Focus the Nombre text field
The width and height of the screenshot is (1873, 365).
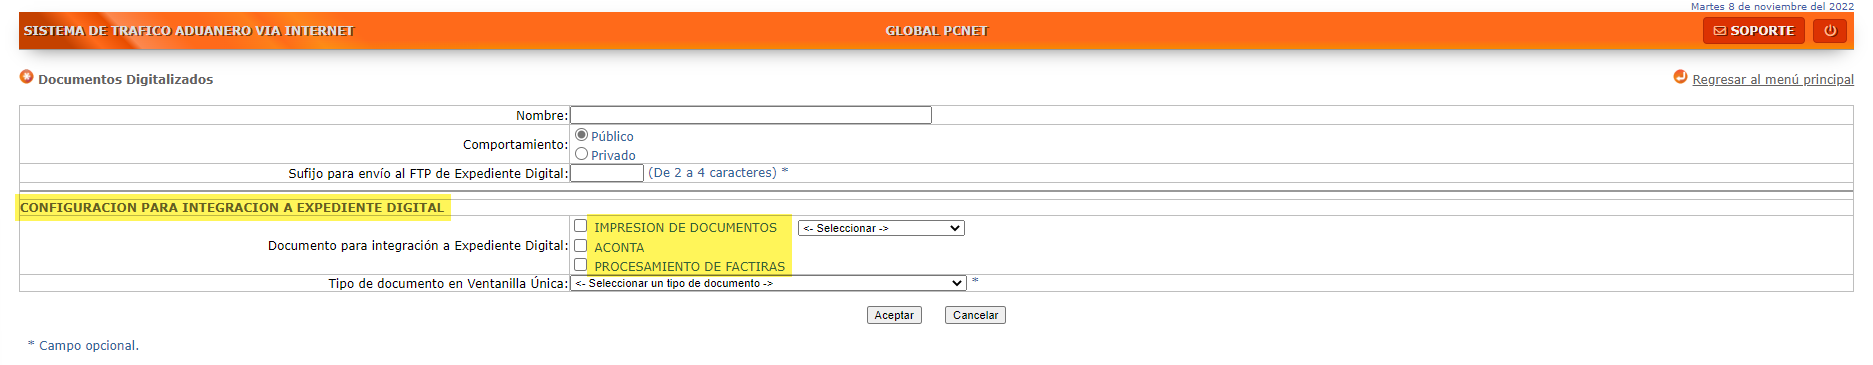(751, 115)
